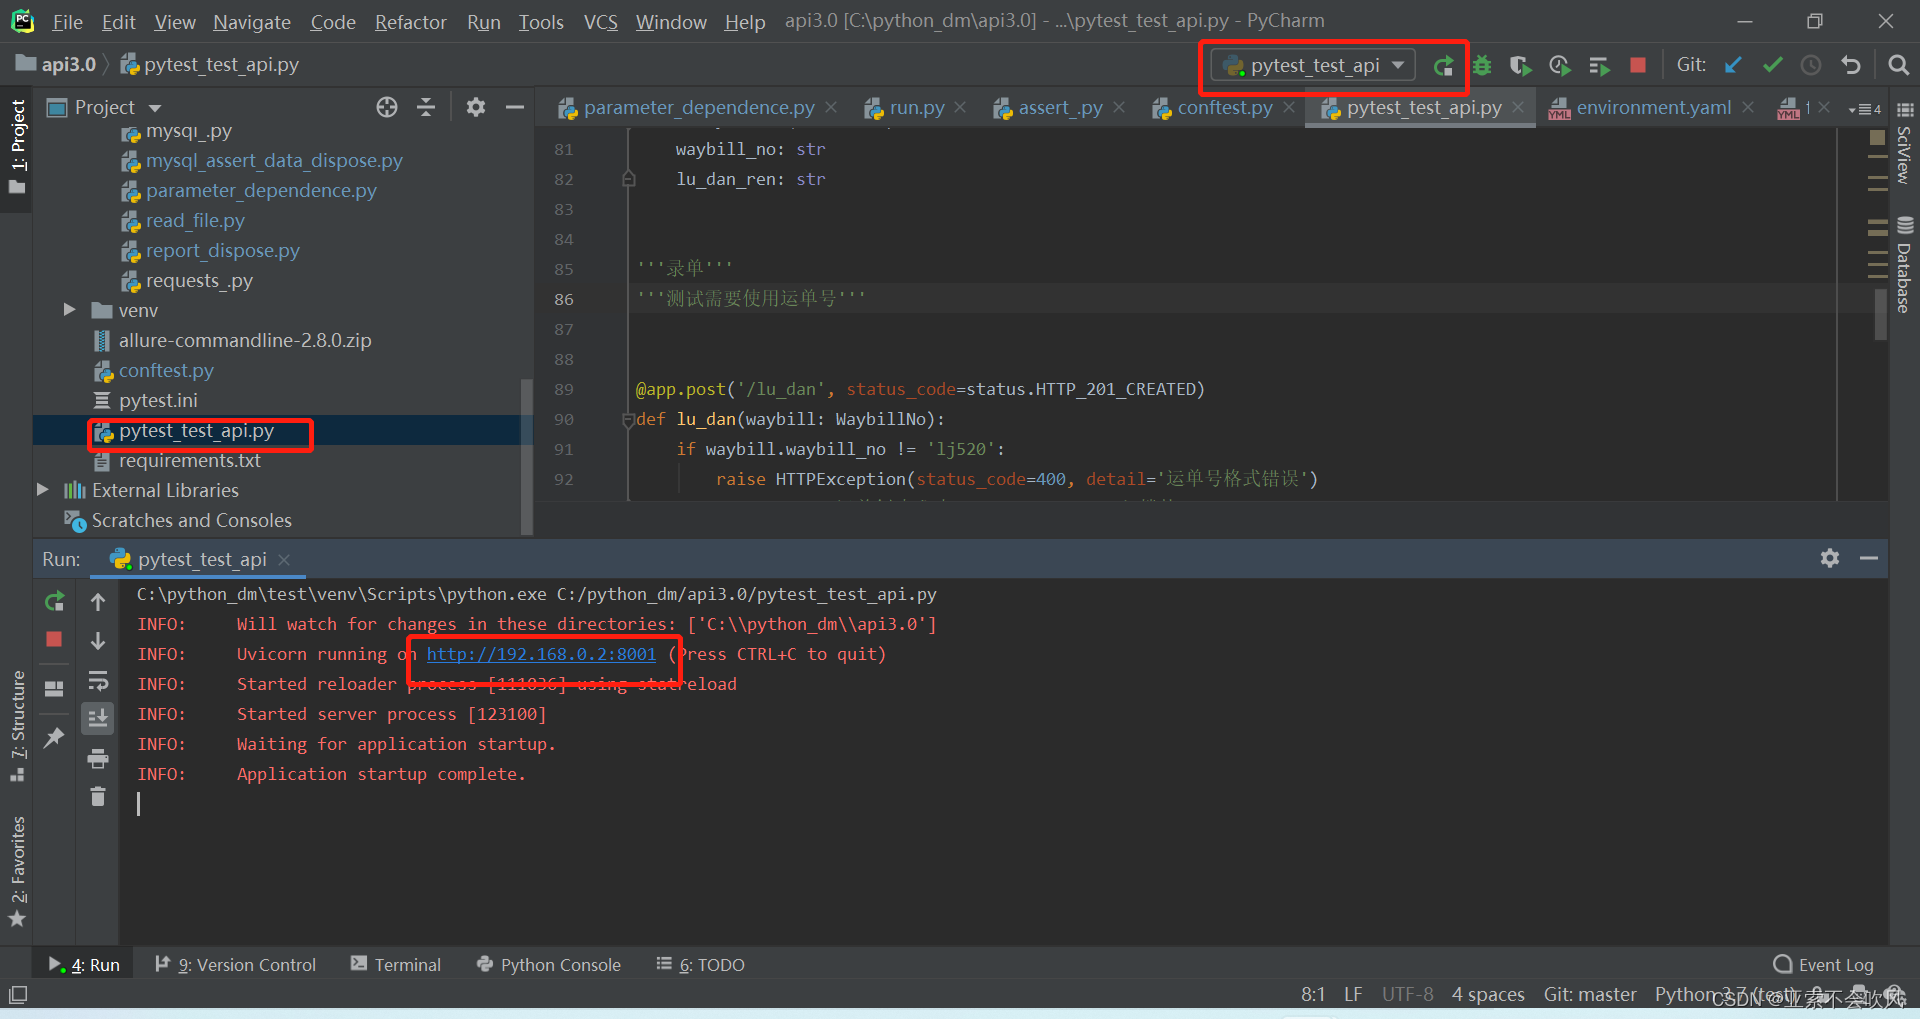Change Git branch master in status bar

pos(1590,994)
